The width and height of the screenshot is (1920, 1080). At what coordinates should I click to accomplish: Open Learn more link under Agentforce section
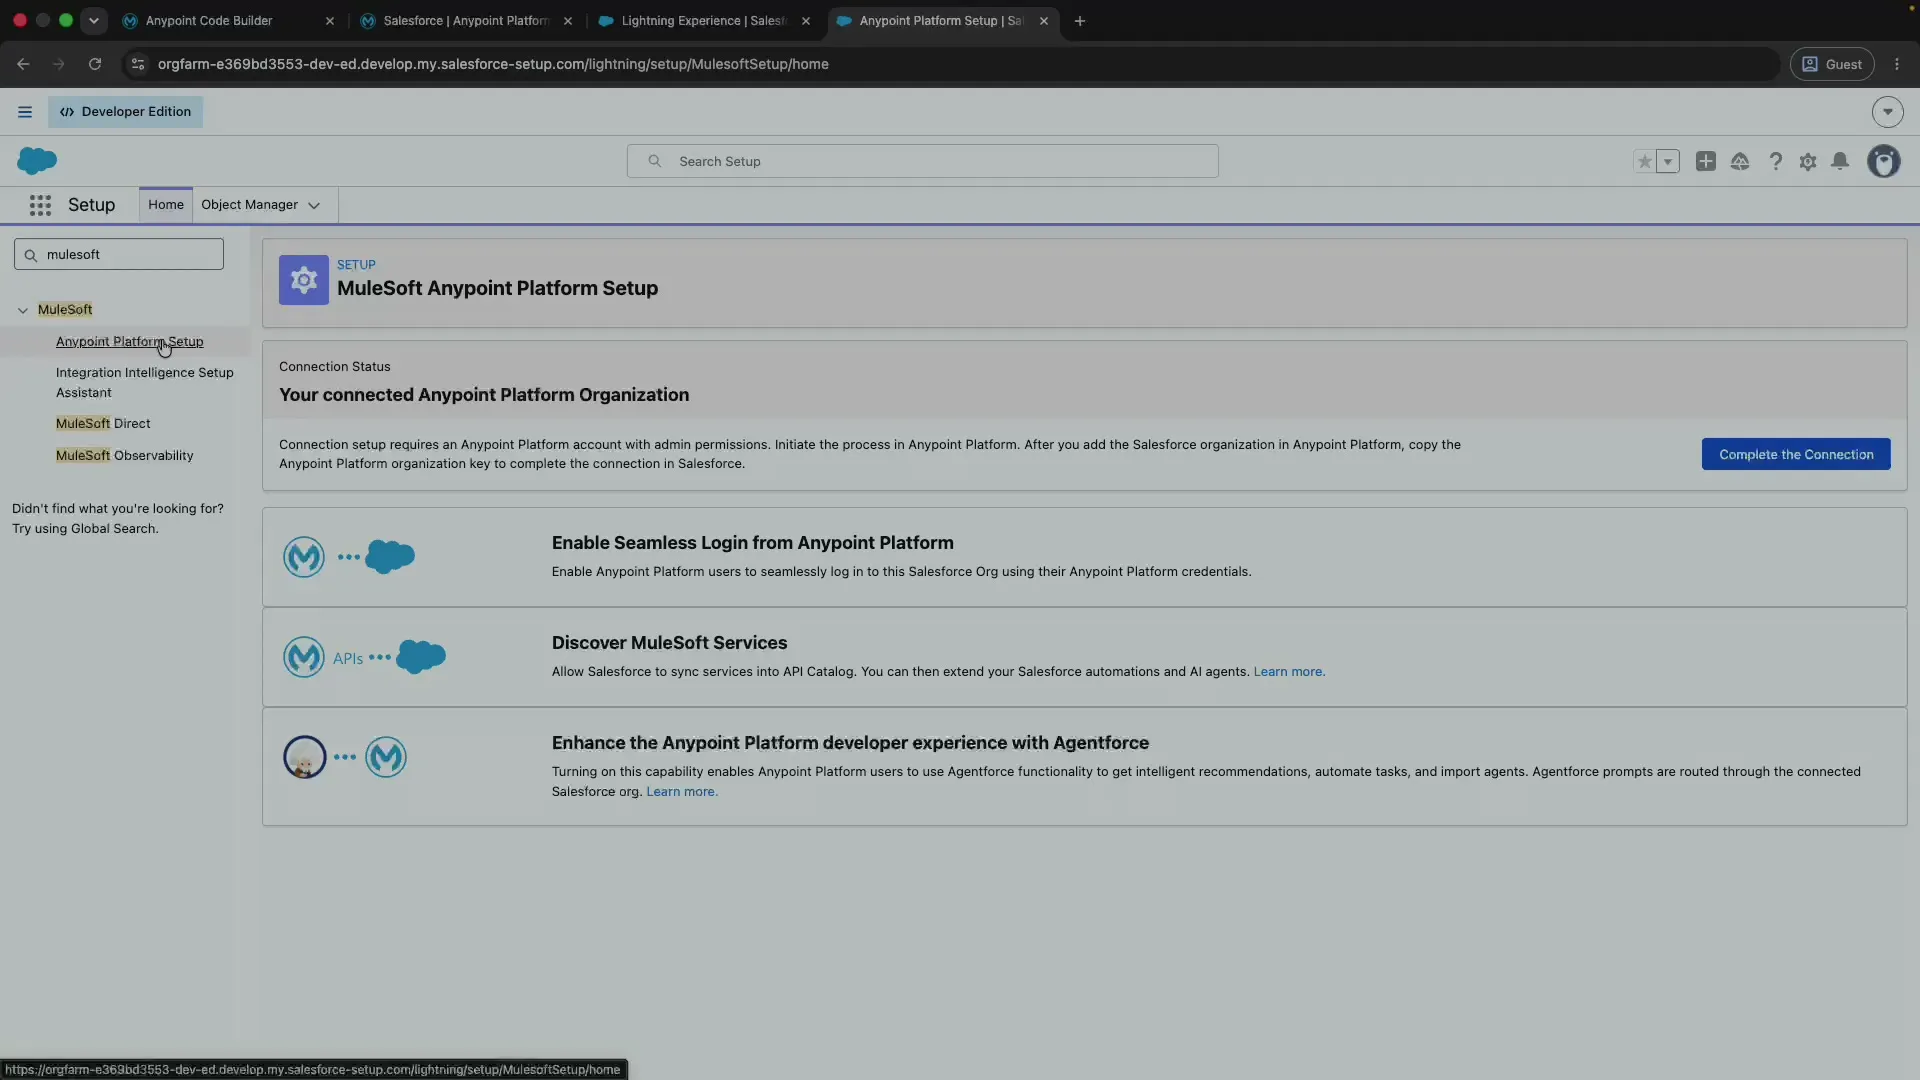point(682,791)
